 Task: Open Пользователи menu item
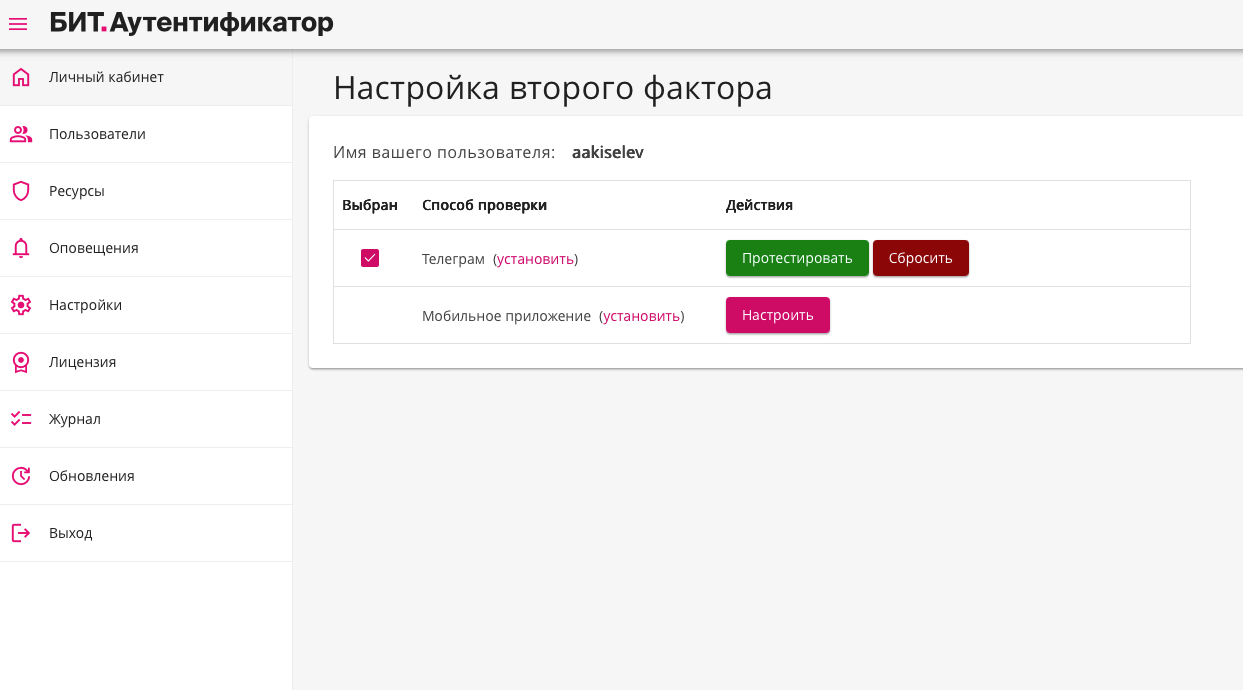pyautogui.click(x=97, y=134)
